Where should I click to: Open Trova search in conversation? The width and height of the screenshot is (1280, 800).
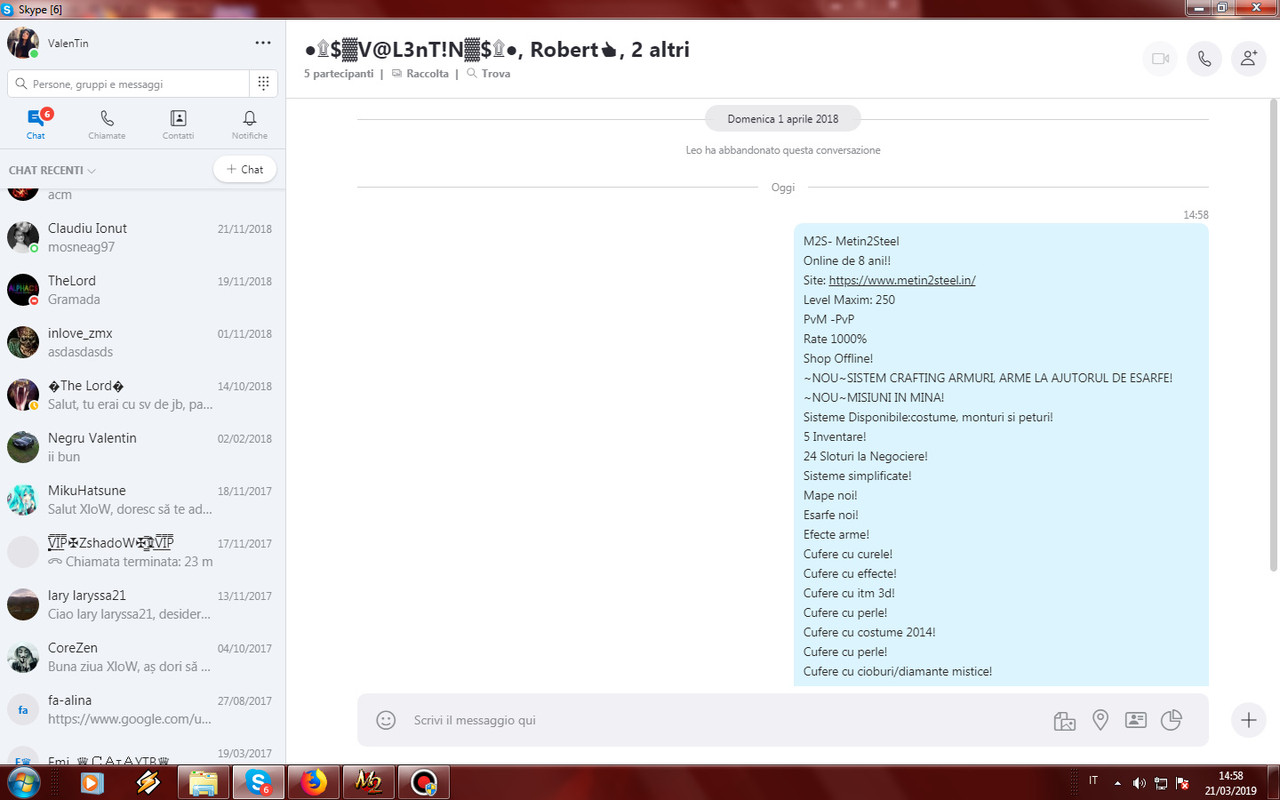pyautogui.click(x=488, y=74)
